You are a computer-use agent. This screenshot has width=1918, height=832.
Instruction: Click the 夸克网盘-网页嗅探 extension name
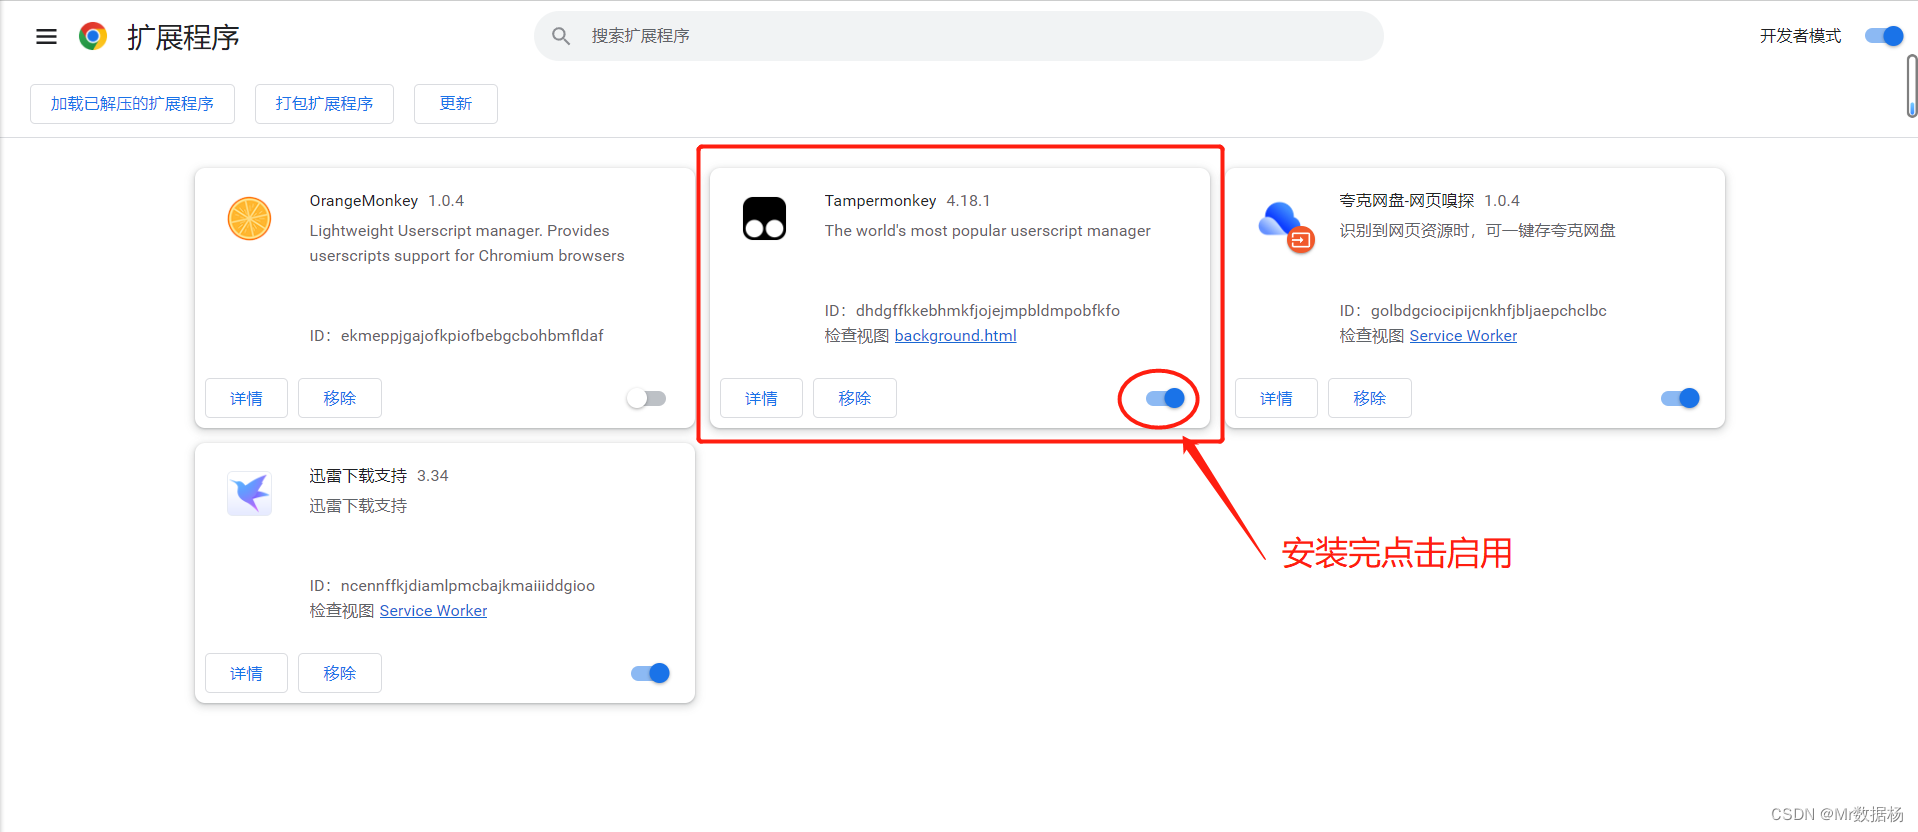[x=1407, y=201]
